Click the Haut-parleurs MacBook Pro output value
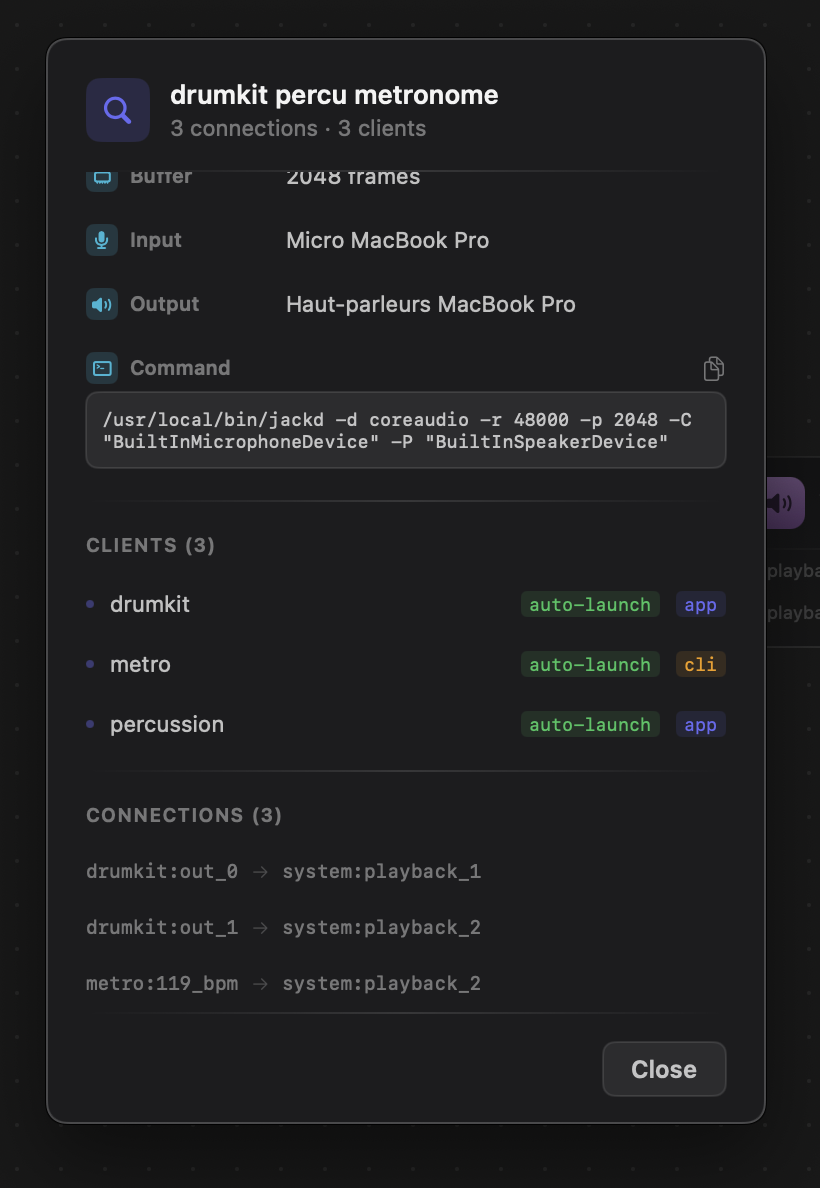The image size is (820, 1188). [x=430, y=304]
